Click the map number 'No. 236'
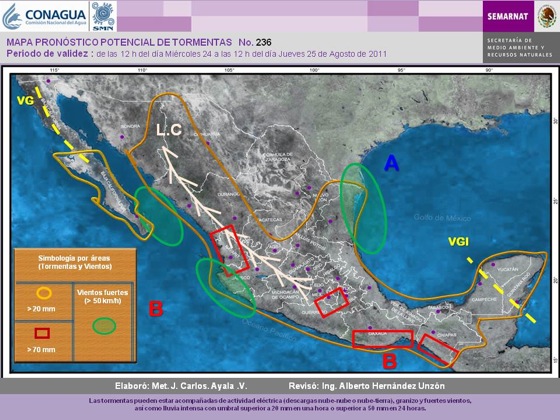This screenshot has width=560, height=420. coord(255,42)
